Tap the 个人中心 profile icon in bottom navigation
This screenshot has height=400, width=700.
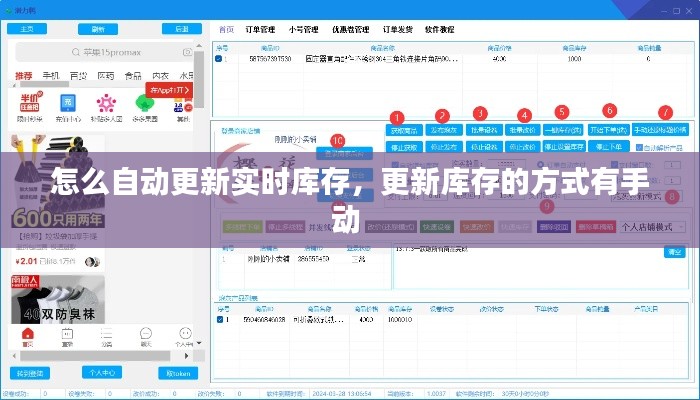click(x=184, y=336)
